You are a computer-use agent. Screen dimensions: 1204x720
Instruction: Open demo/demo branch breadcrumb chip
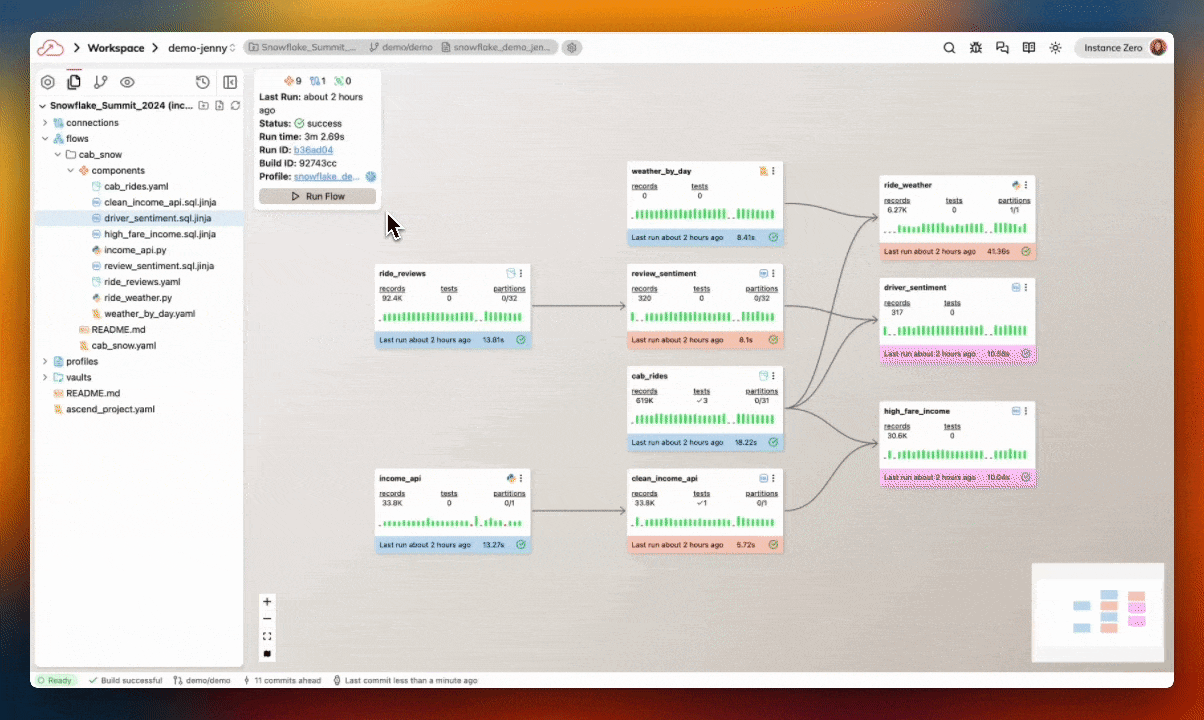[402, 47]
